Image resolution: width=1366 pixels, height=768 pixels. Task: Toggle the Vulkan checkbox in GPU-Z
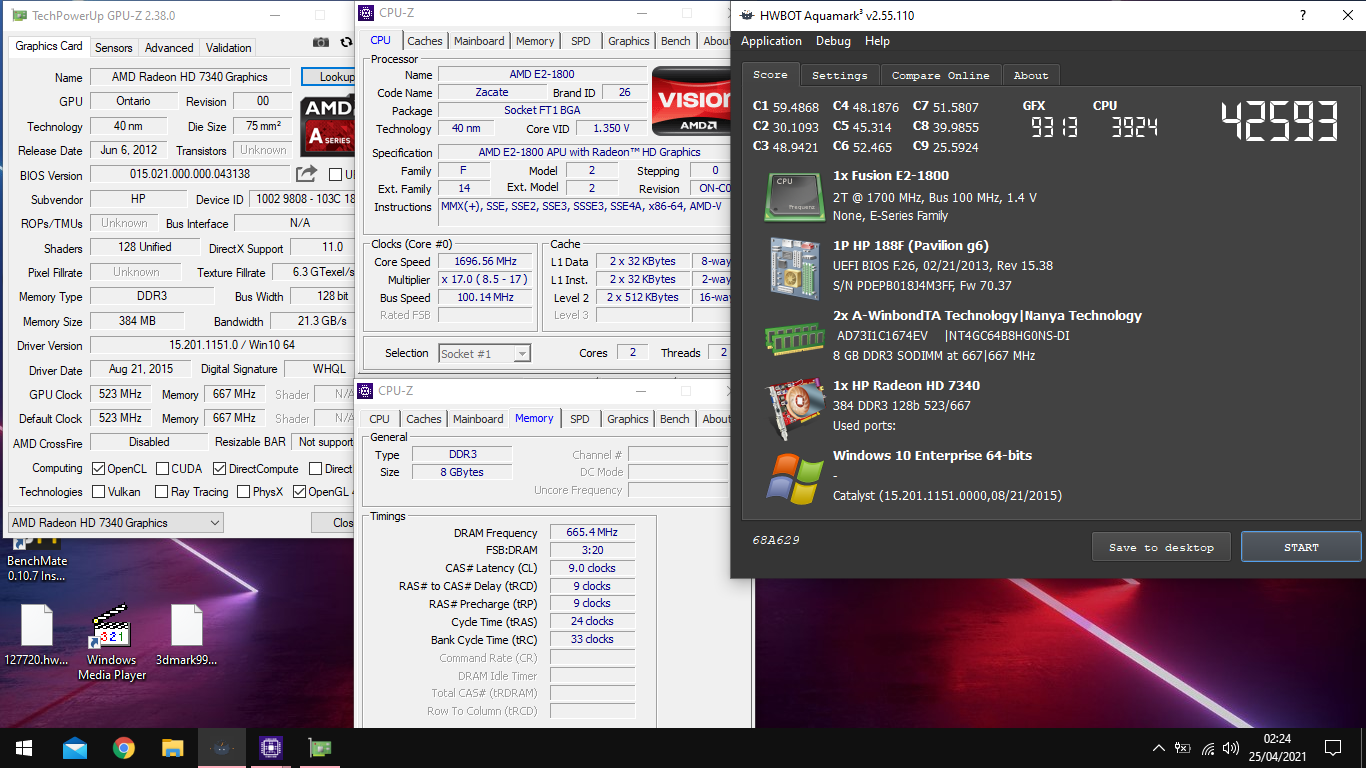pyautogui.click(x=98, y=492)
